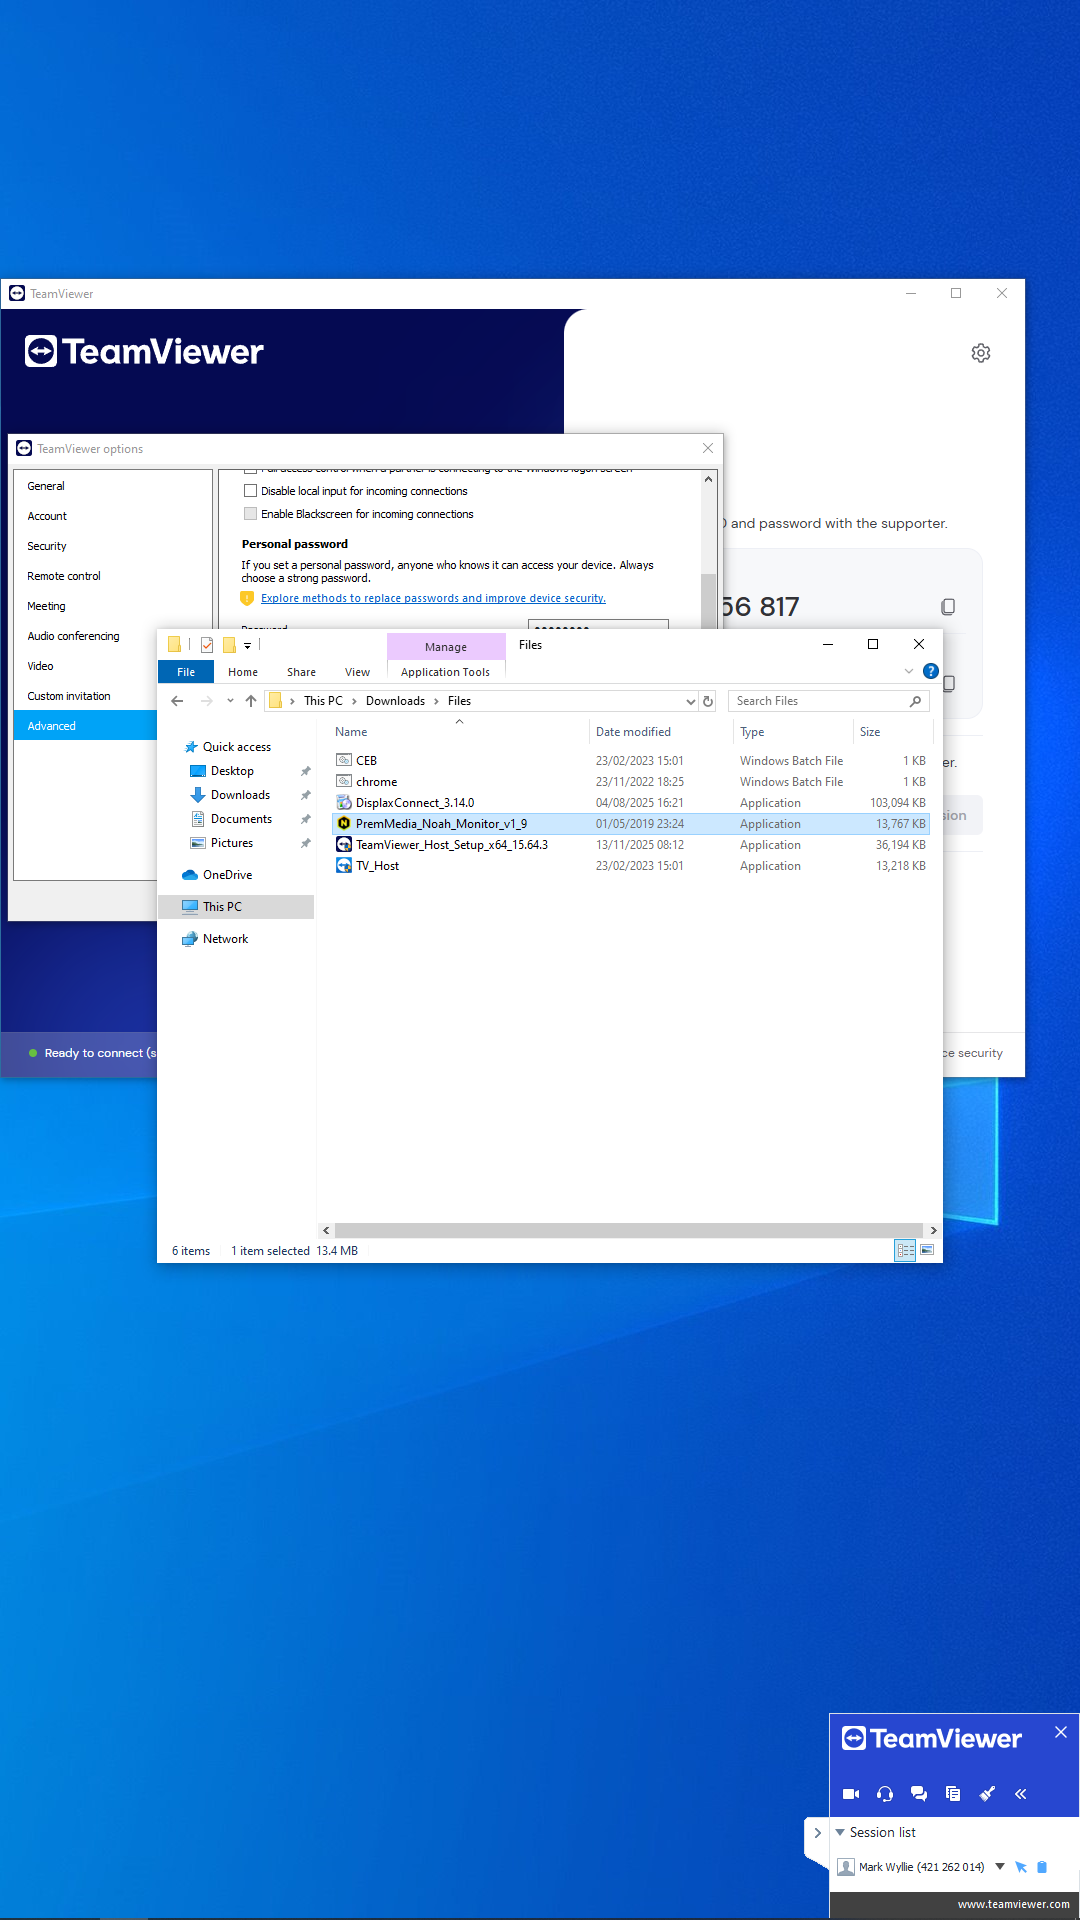Image resolution: width=1080 pixels, height=1920 pixels.
Task: Select Security in TeamViewer options
Action: pos(47,546)
